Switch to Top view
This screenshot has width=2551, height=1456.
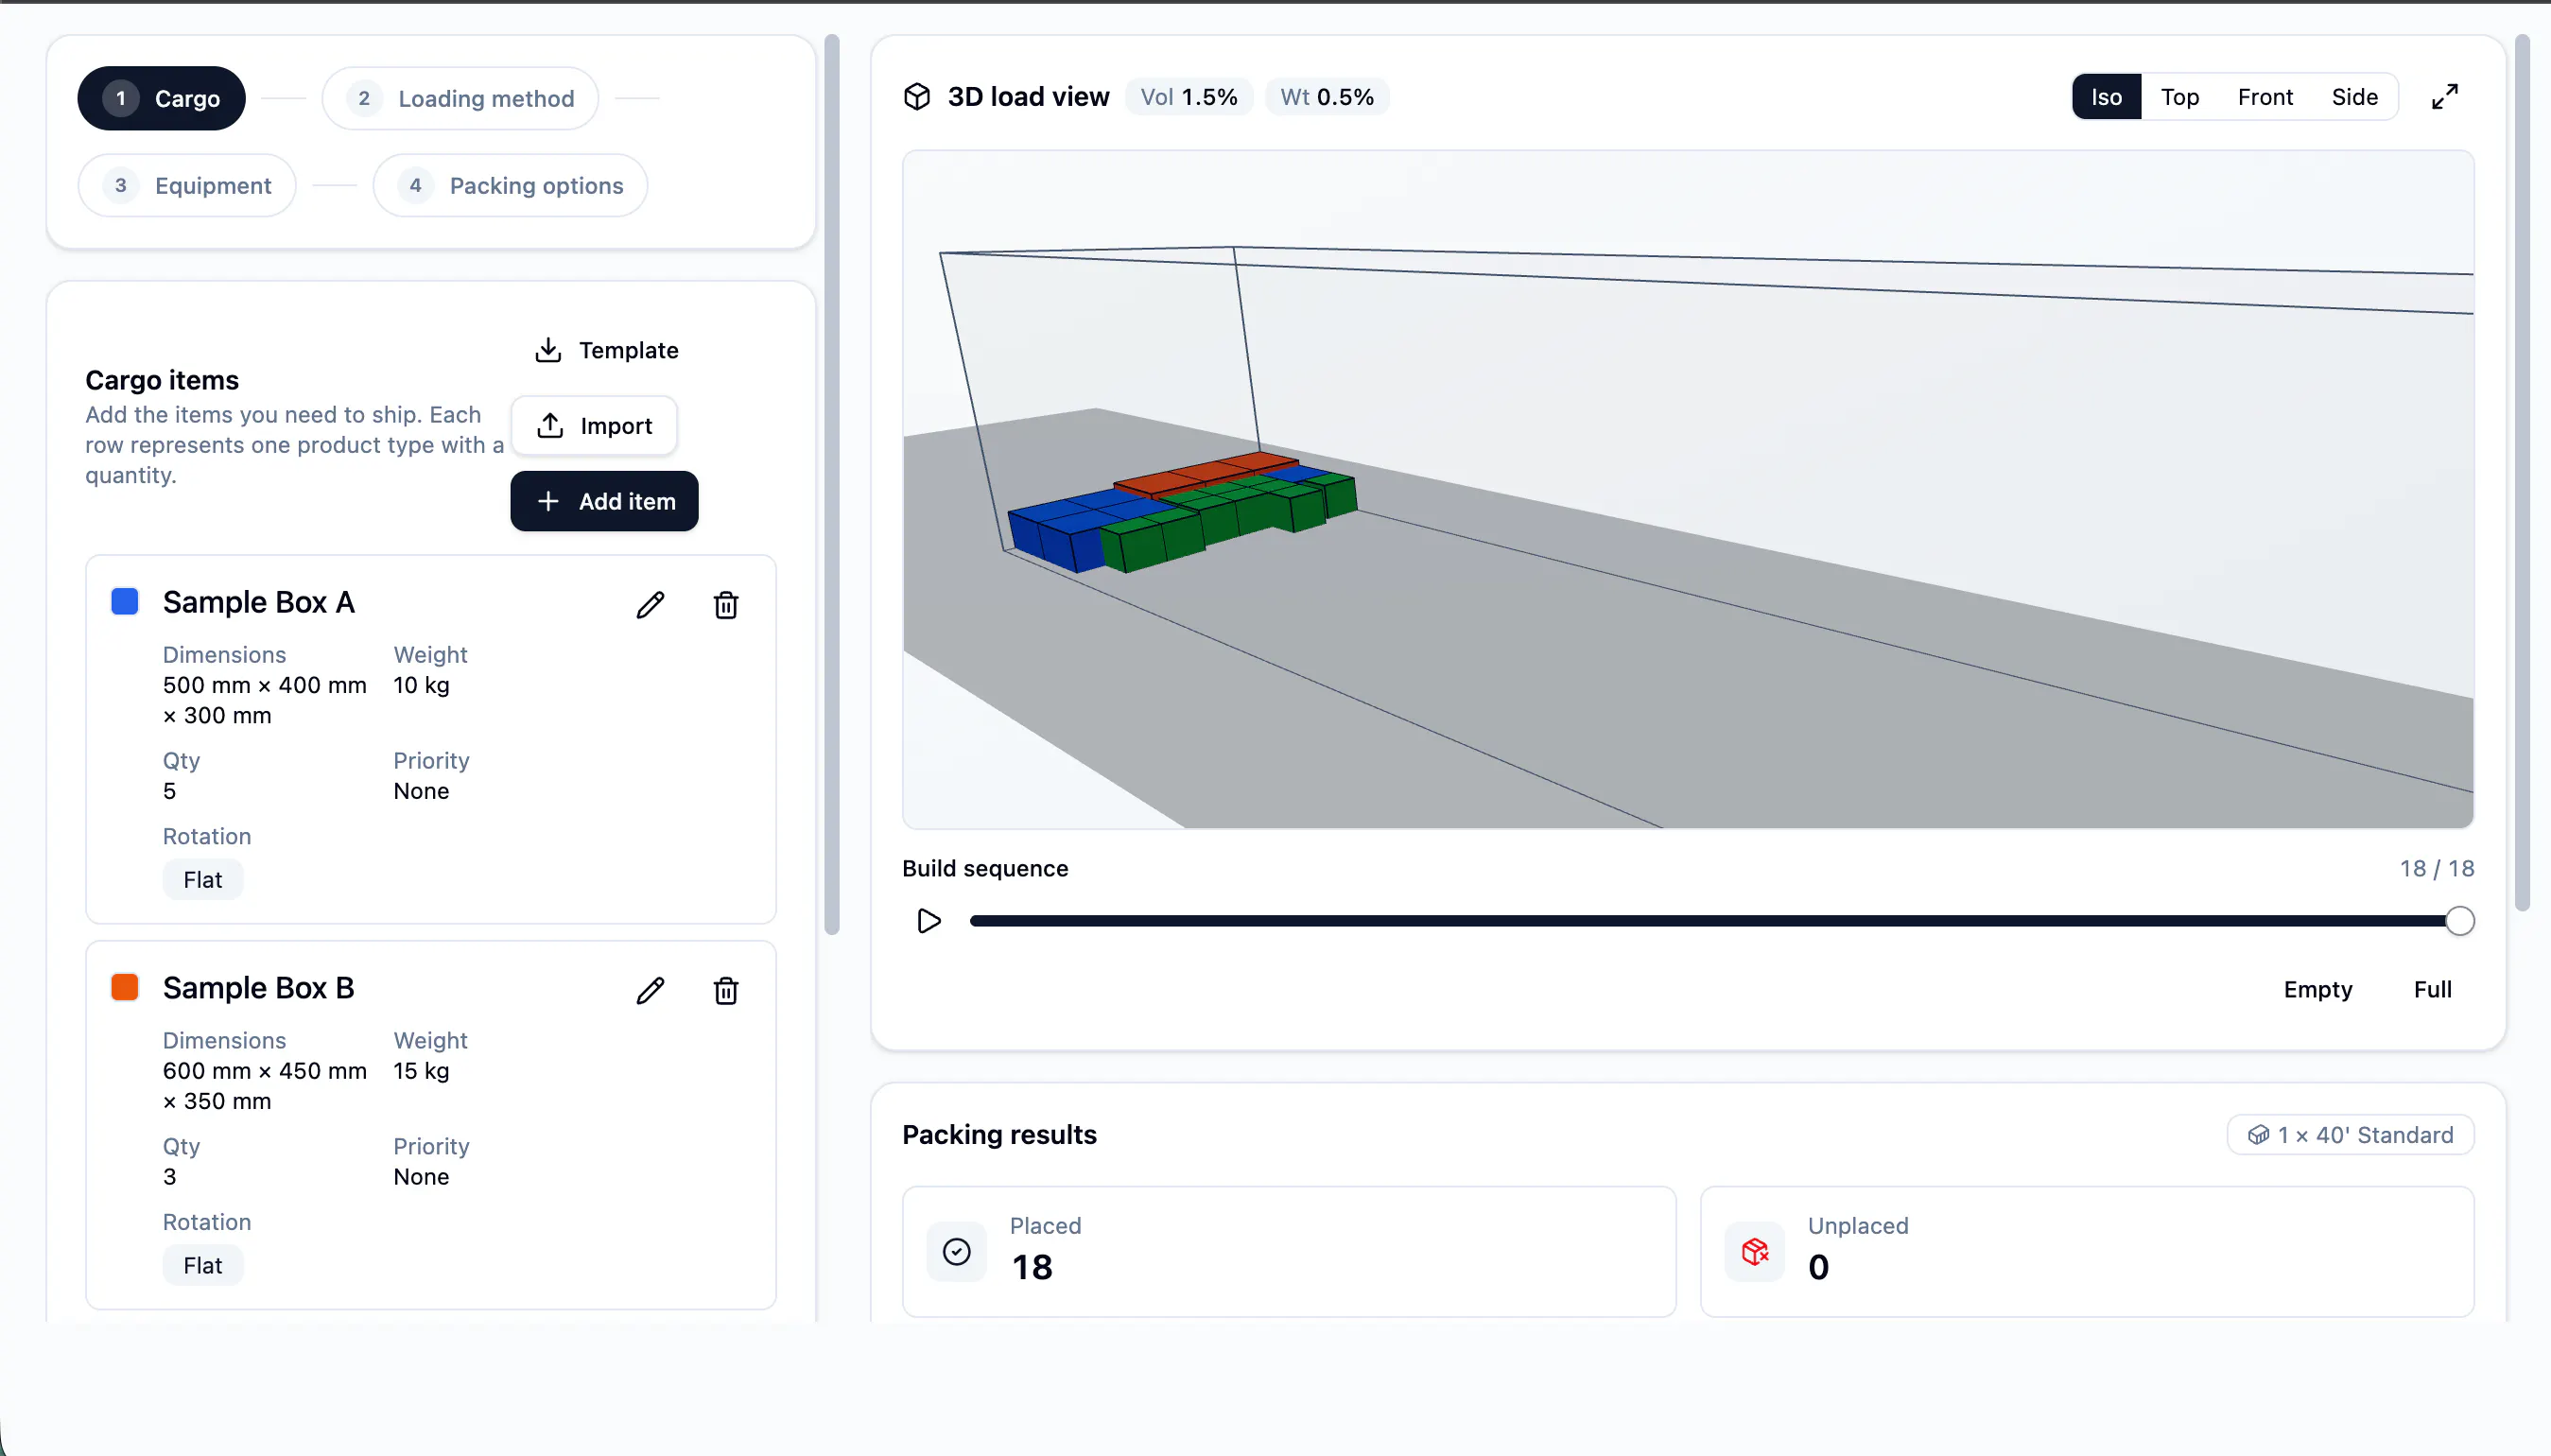coord(2180,97)
